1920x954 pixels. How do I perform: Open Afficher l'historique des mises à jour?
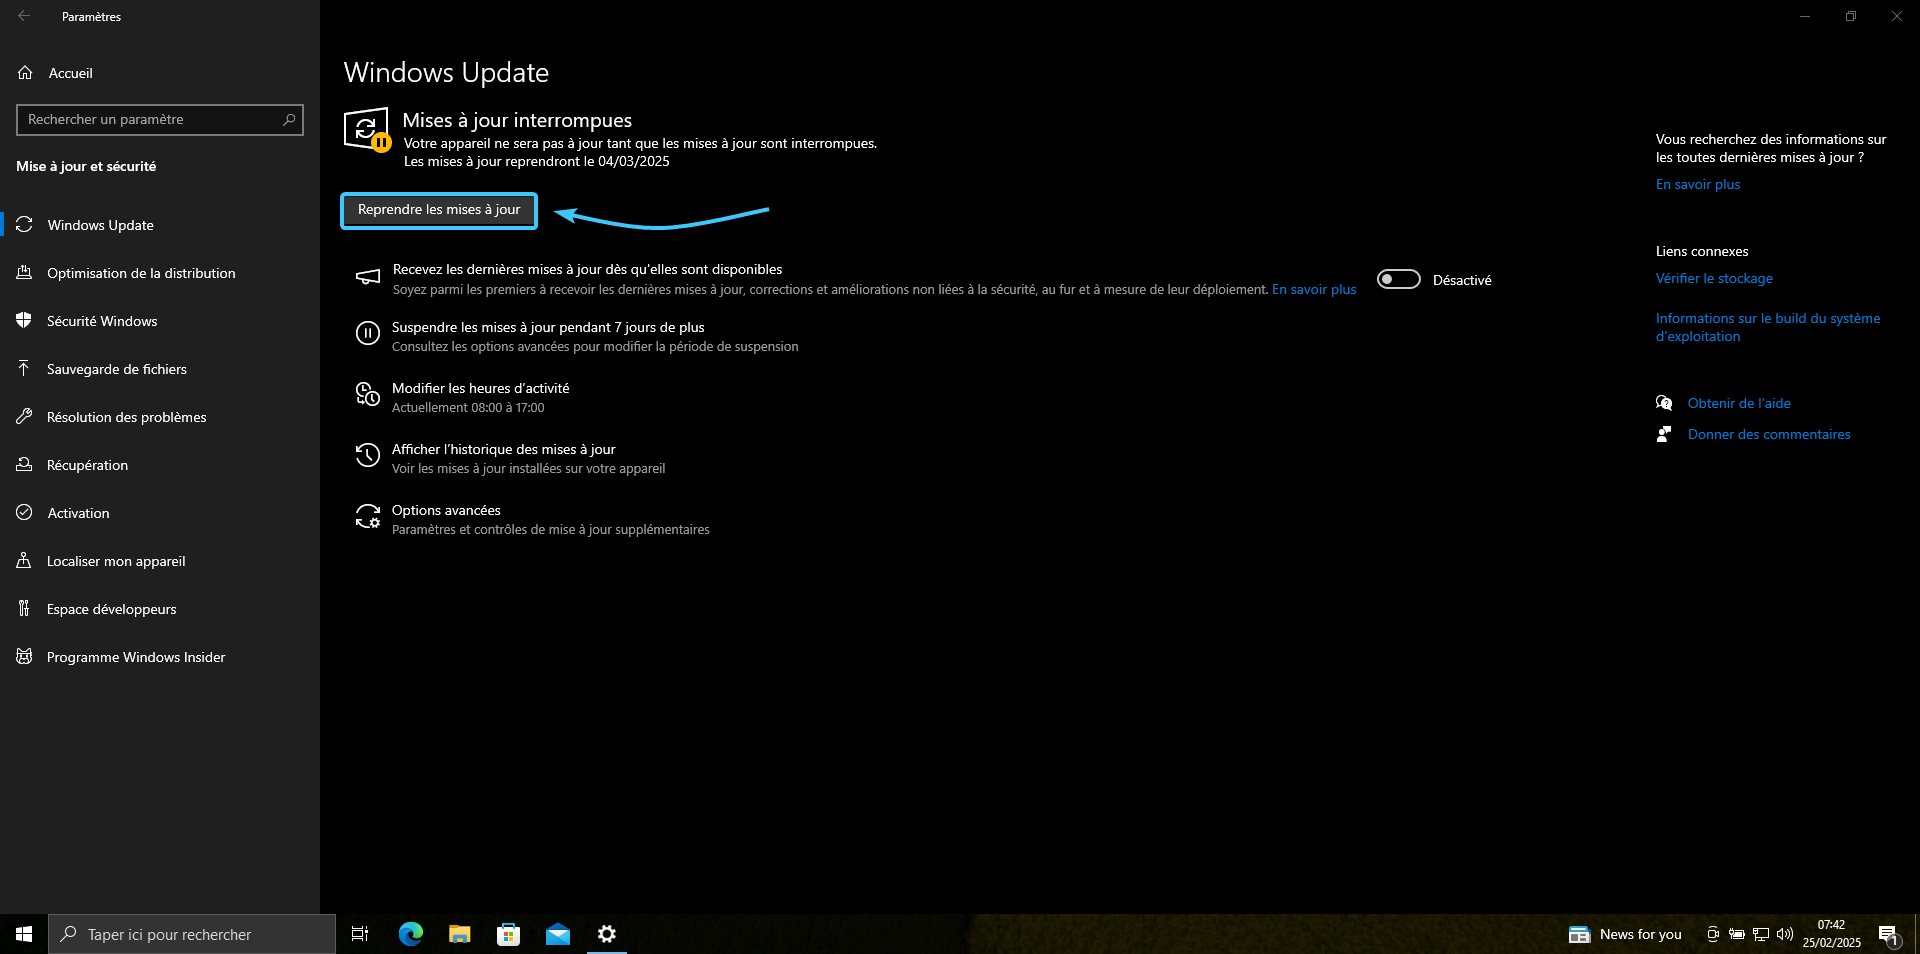coord(503,449)
